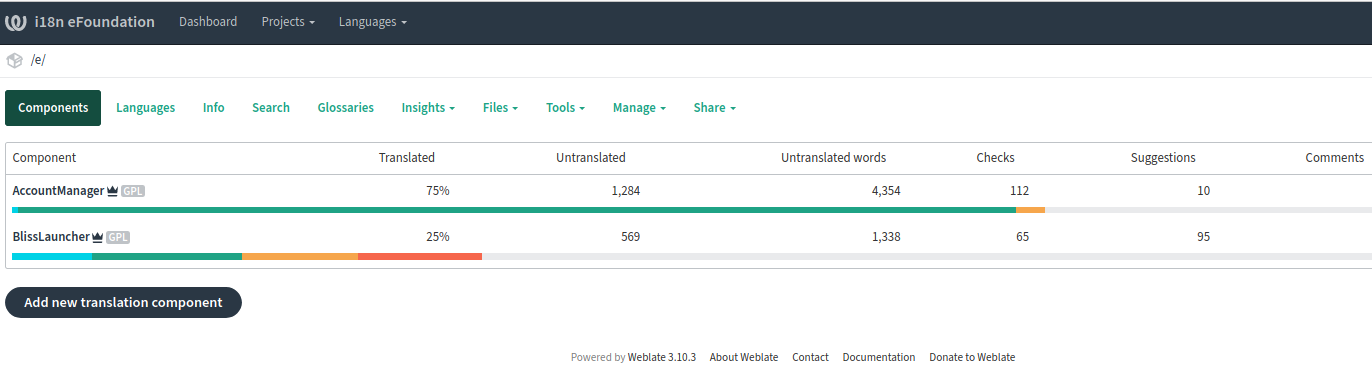Go to Dashboard in the navbar
Screen dimensions: 1372x390
click(x=208, y=22)
